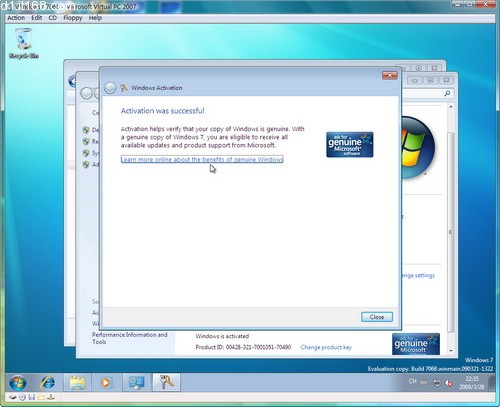Click the hard disk icon in the Virtual PC status bar
Image resolution: width=500 pixels, height=407 pixels.
tap(13, 397)
